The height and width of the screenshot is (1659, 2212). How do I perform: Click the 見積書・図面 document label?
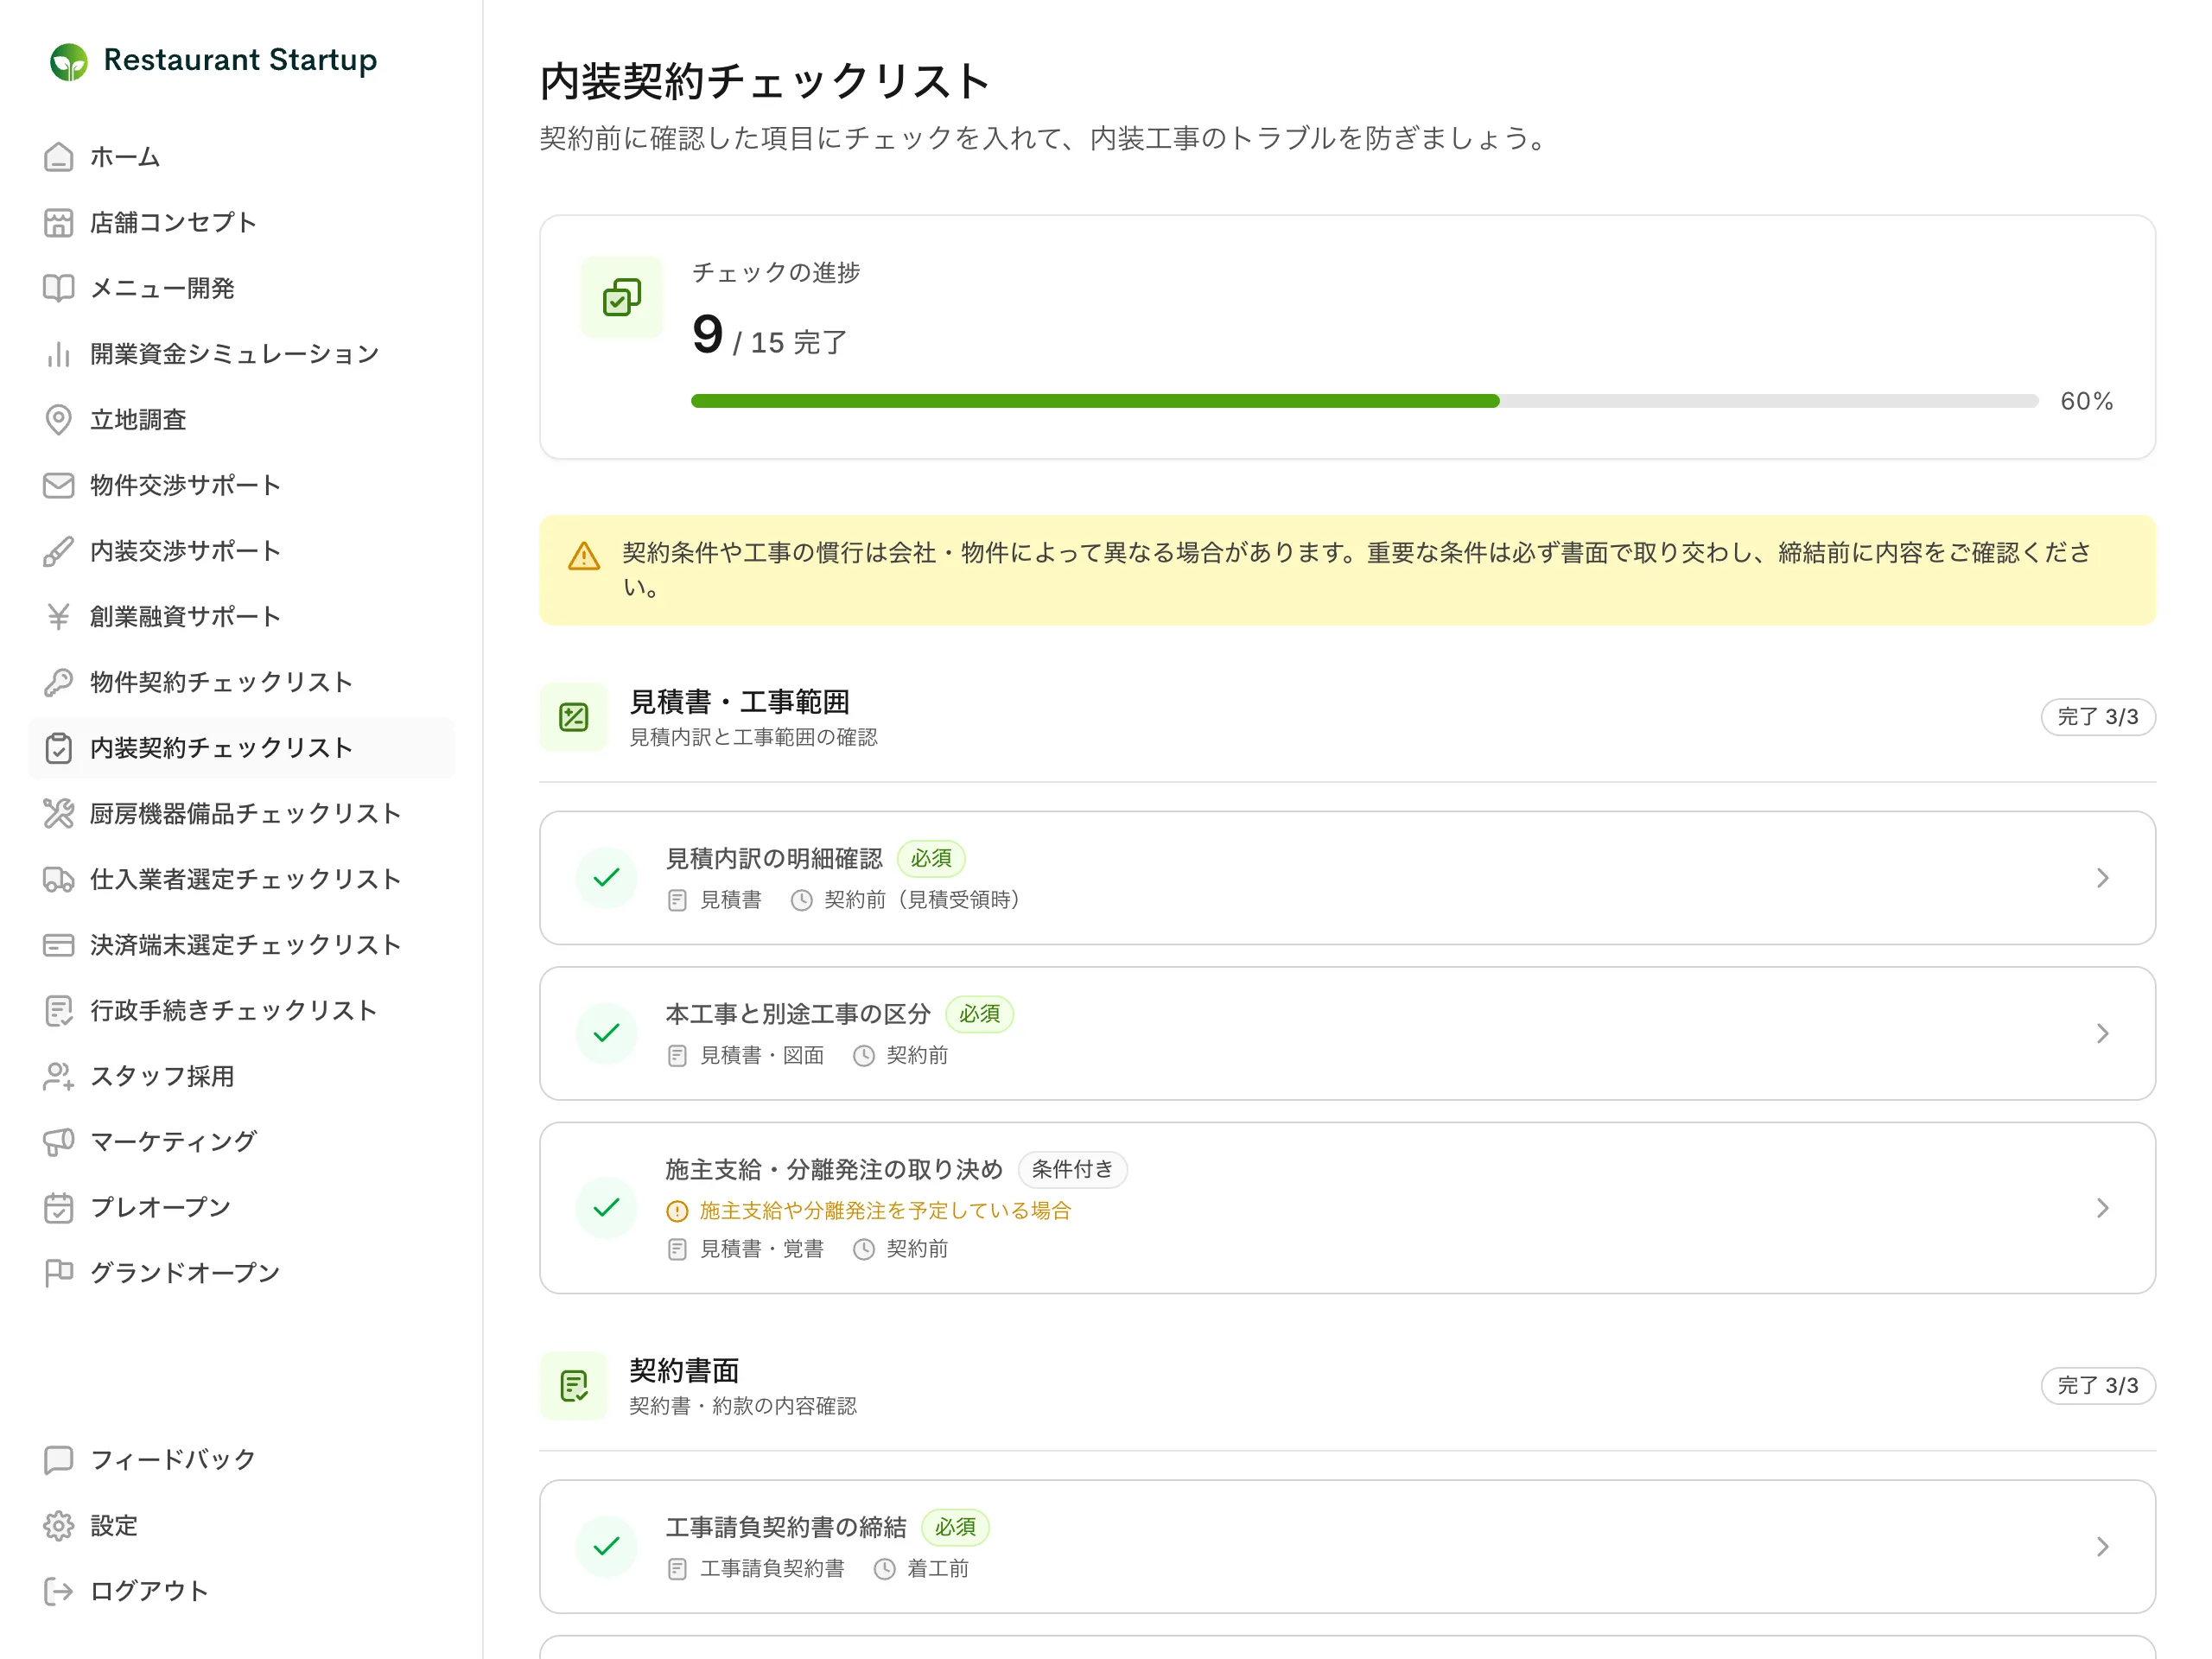[761, 1056]
